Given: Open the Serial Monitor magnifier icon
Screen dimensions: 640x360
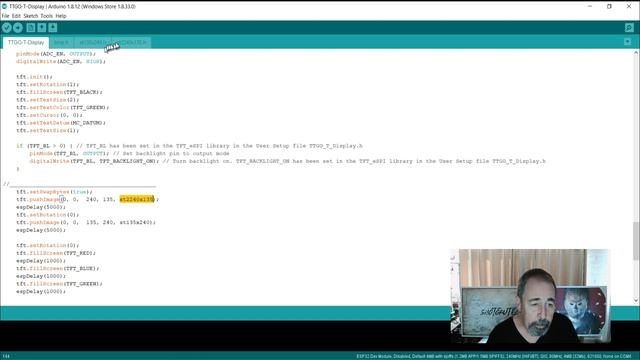Looking at the screenshot, I should (x=629, y=28).
